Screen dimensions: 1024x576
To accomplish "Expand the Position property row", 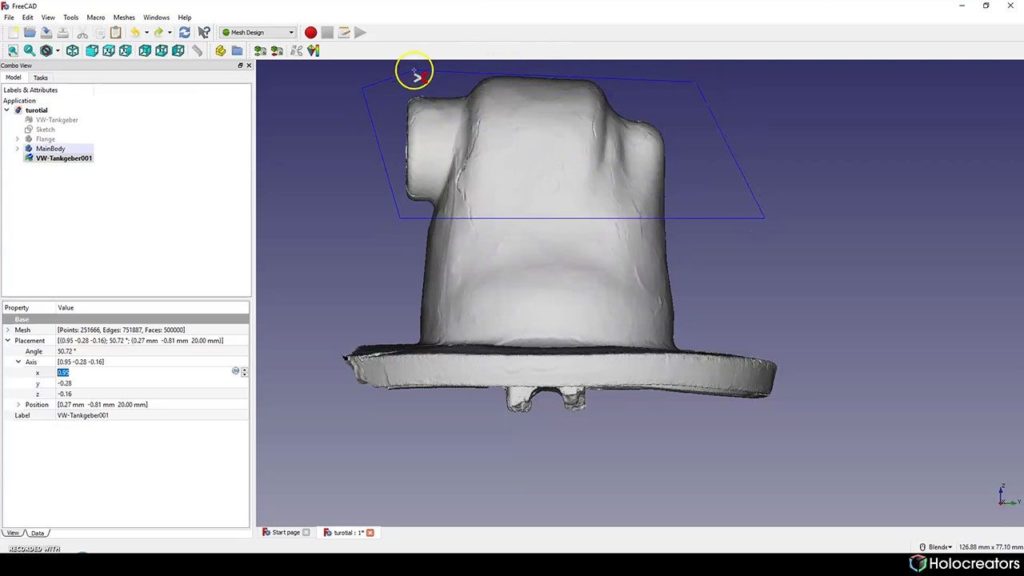I will click(18, 405).
